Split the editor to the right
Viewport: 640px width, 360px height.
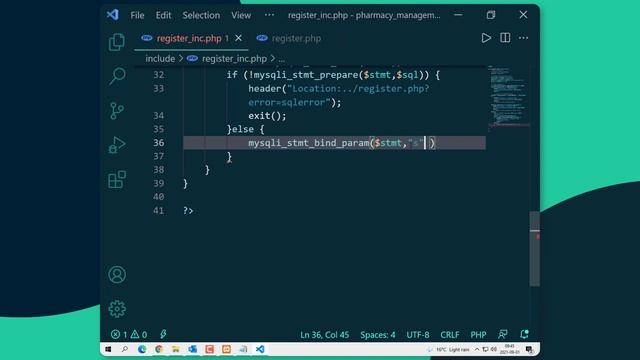pyautogui.click(x=505, y=38)
